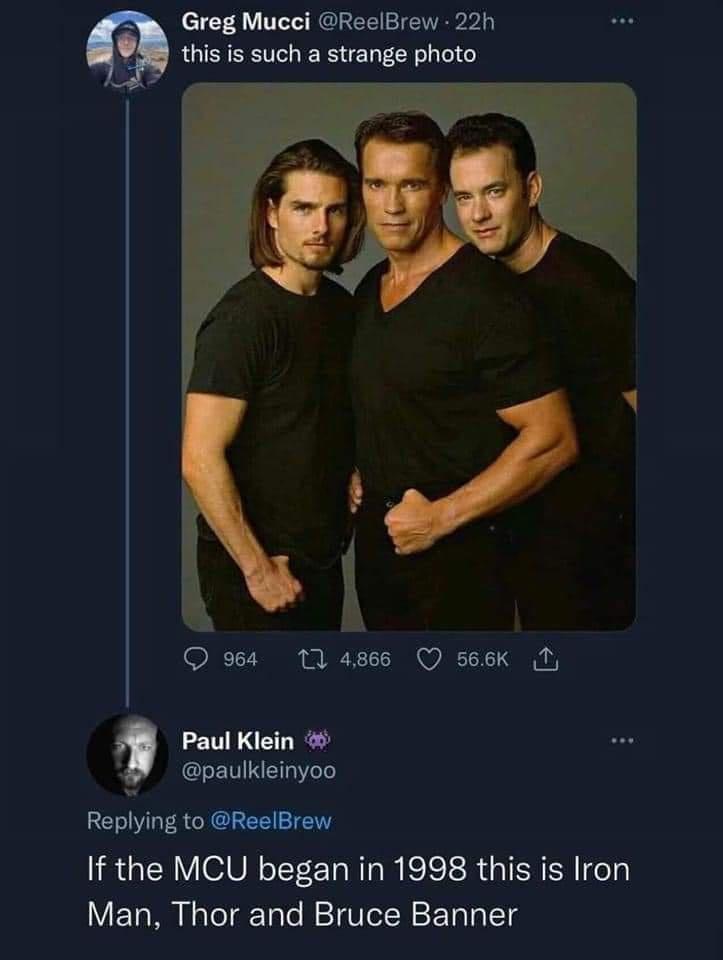Click the space invader badge beside Paul Klein
Image resolution: width=723 pixels, height=960 pixels.
point(315,740)
